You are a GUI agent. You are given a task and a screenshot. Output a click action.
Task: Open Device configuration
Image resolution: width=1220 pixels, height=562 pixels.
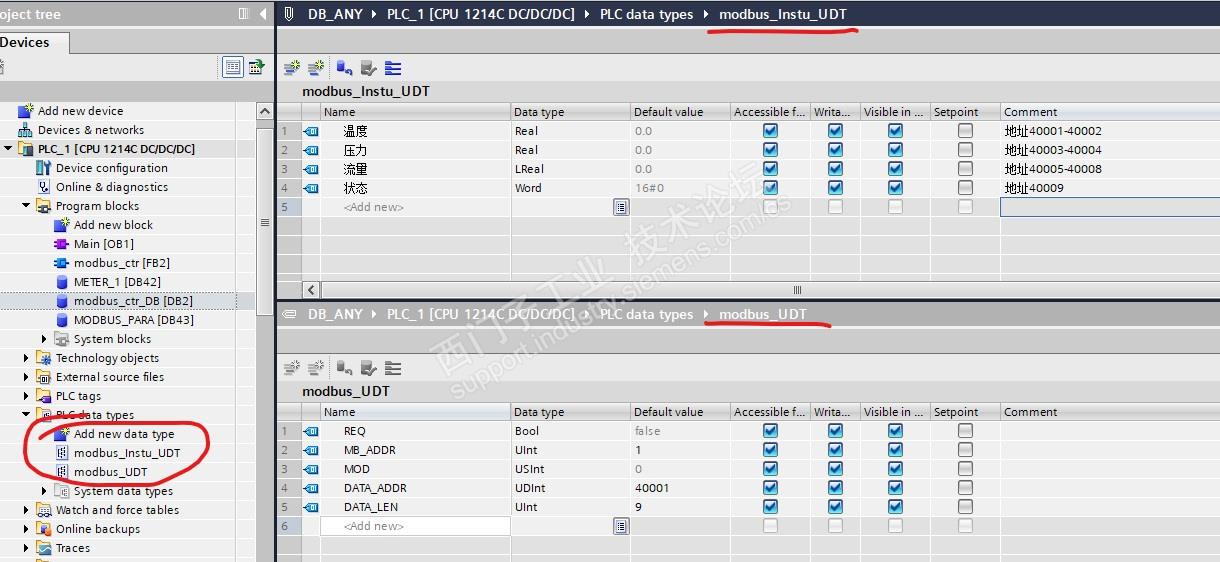click(x=111, y=168)
